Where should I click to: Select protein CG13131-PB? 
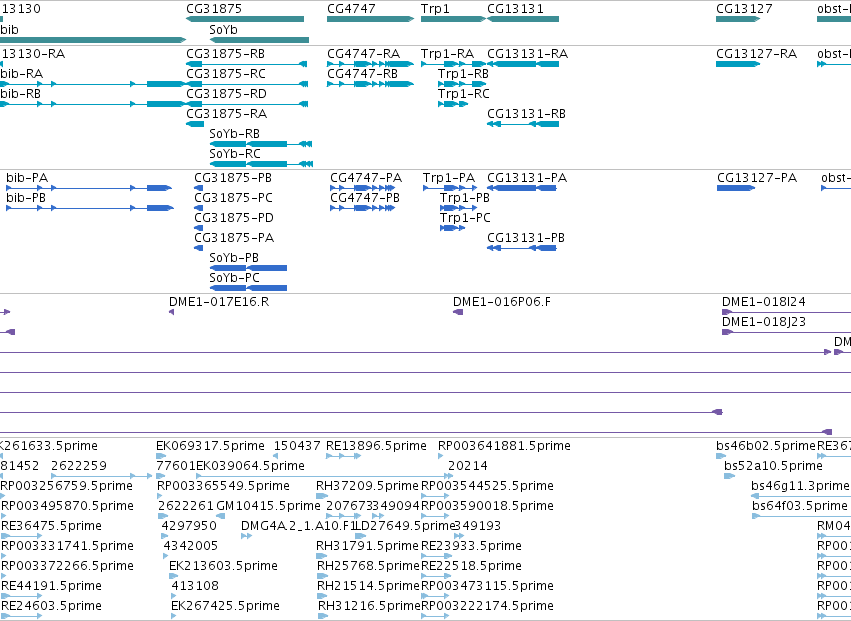click(x=526, y=238)
